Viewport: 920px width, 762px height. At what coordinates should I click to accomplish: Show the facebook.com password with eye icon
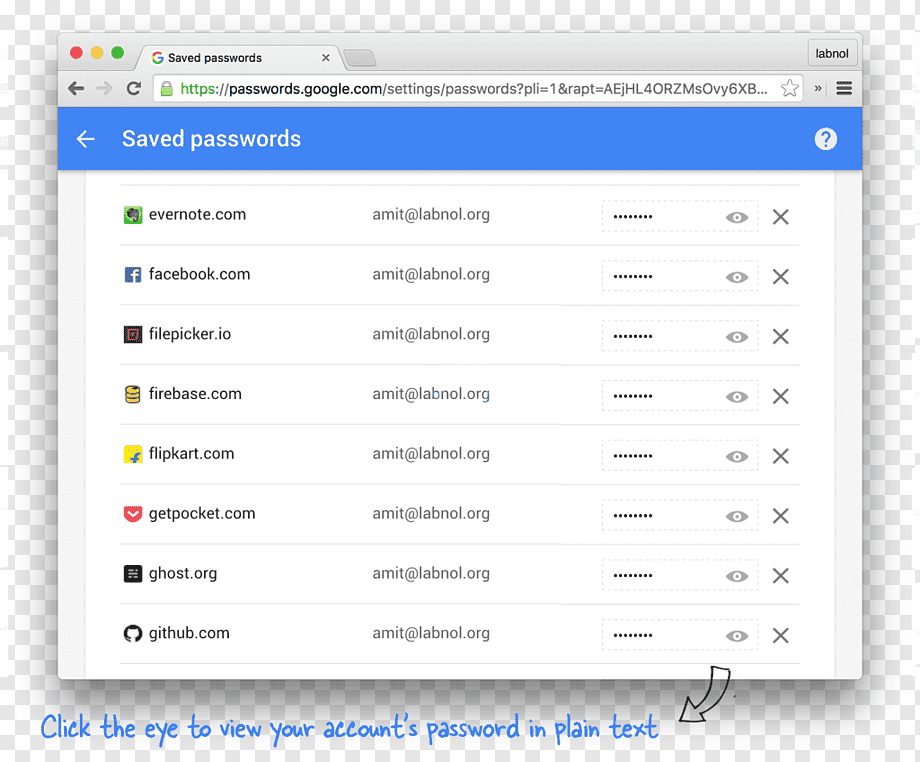click(x=736, y=277)
